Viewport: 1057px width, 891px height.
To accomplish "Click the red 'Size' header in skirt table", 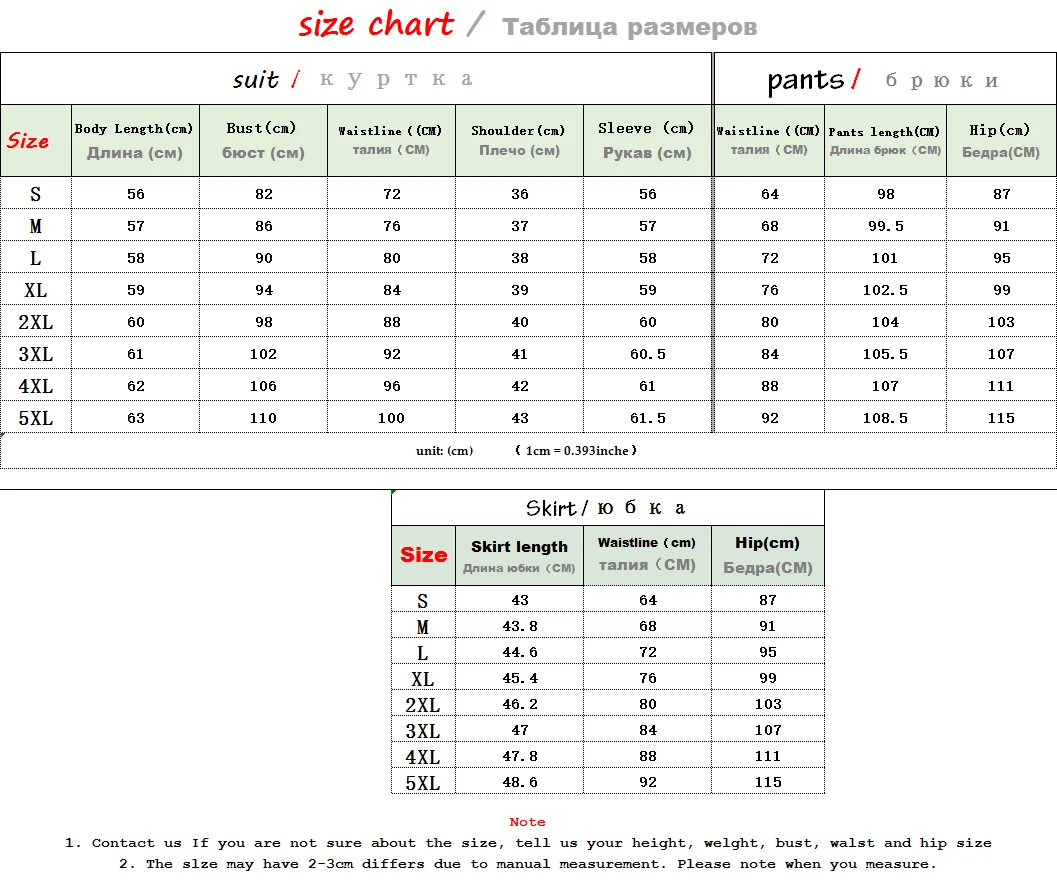I will pos(423,555).
